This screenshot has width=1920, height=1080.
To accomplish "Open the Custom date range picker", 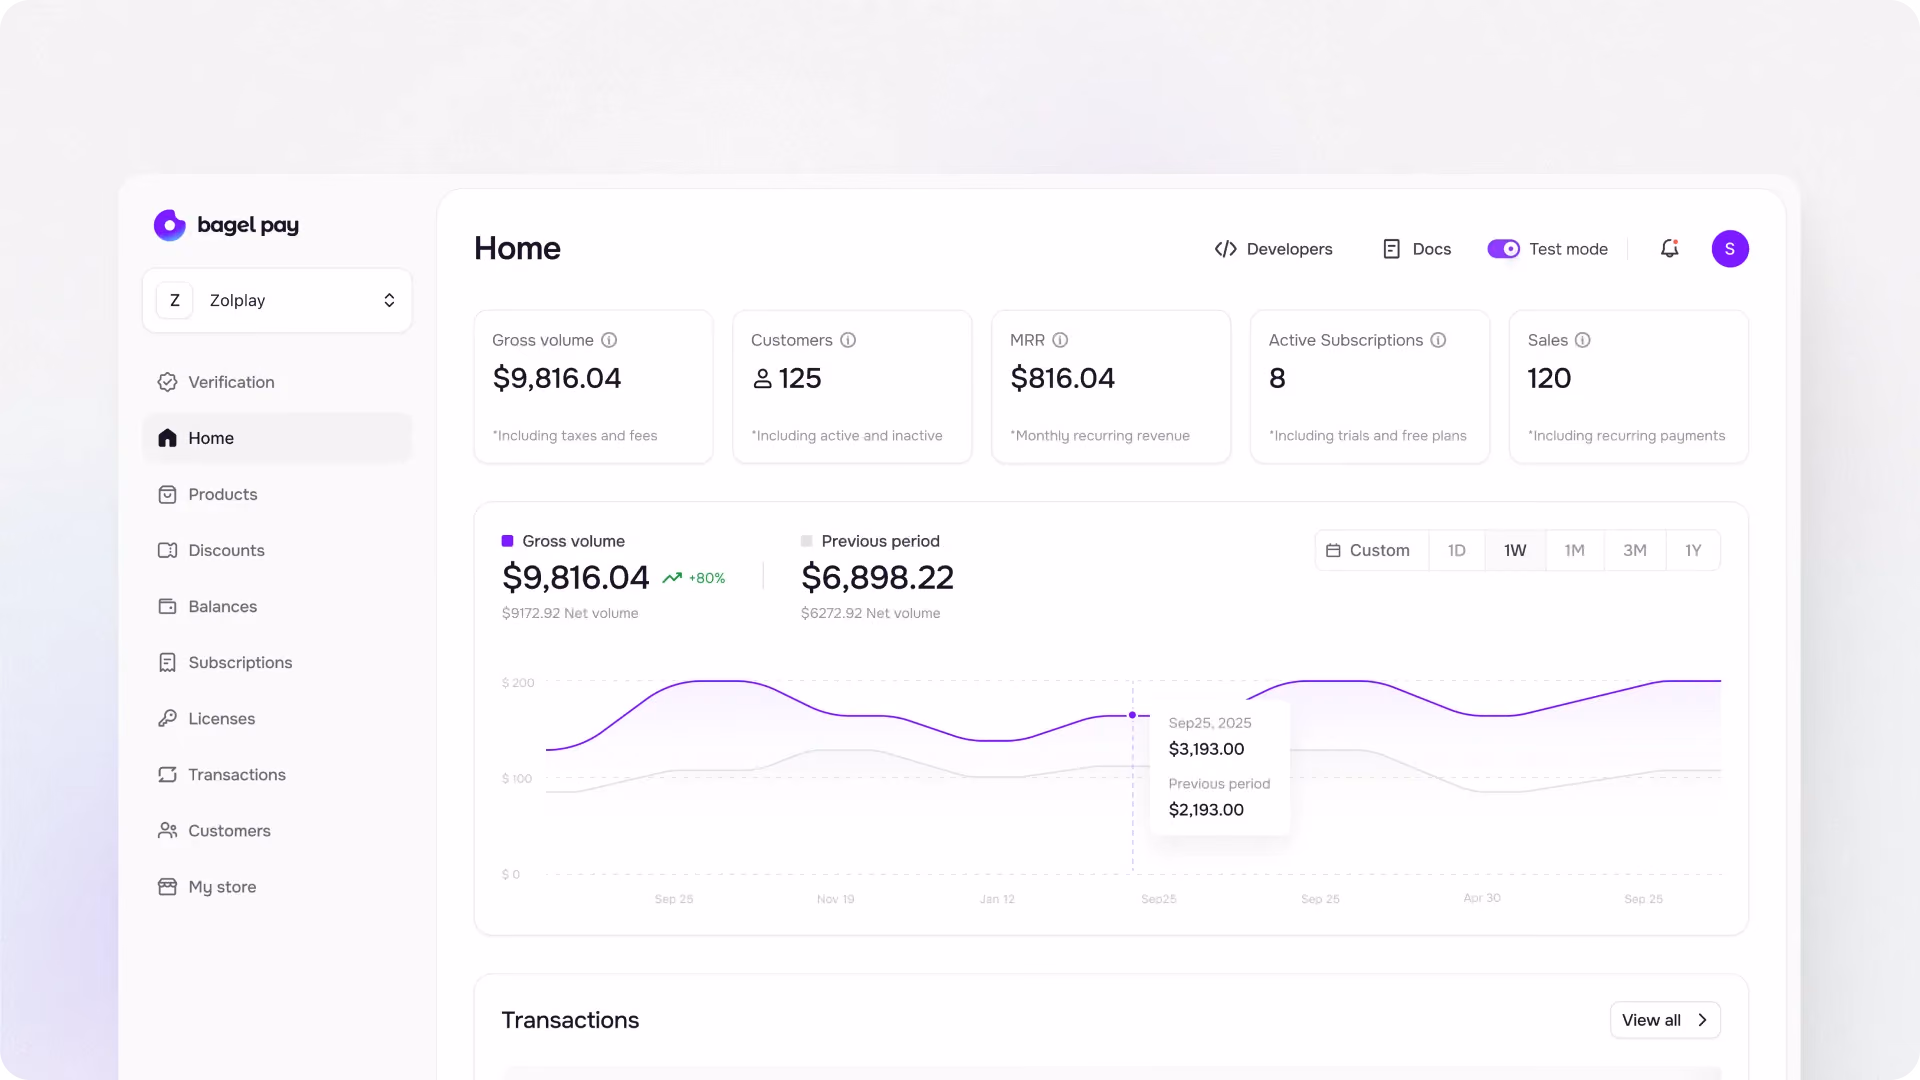I will pos(1371,550).
